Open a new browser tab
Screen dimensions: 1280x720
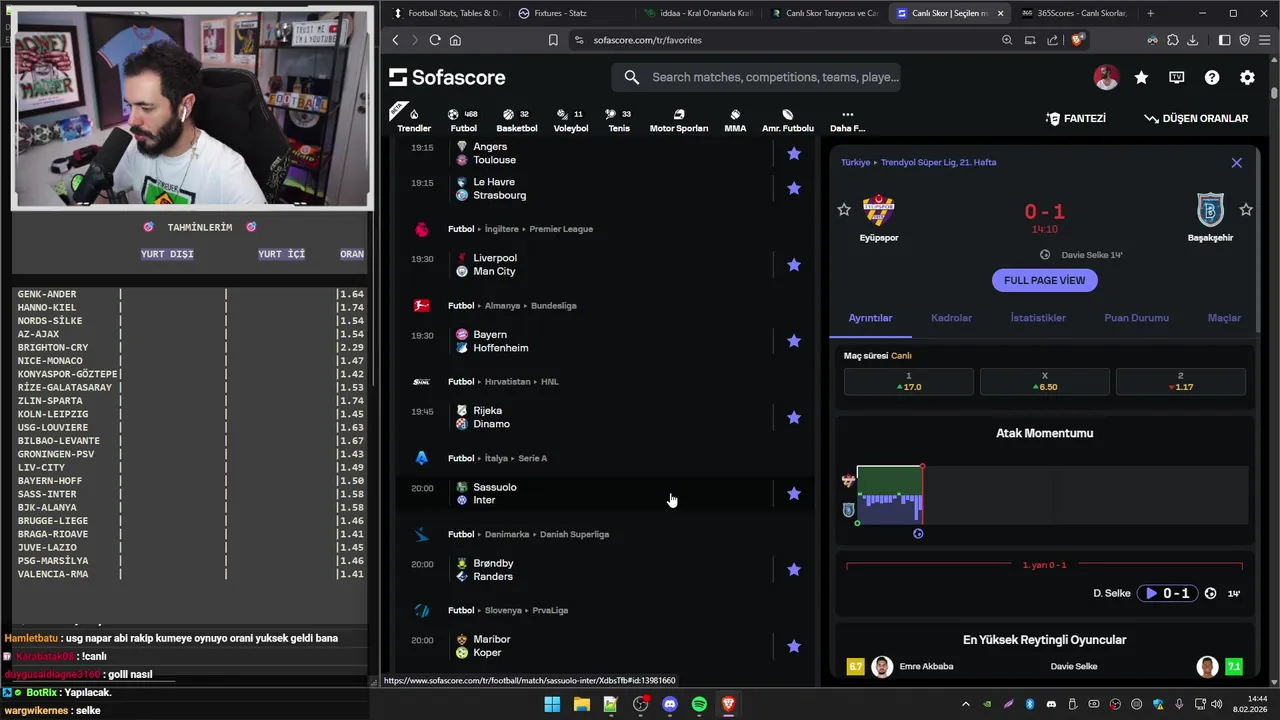1150,13
